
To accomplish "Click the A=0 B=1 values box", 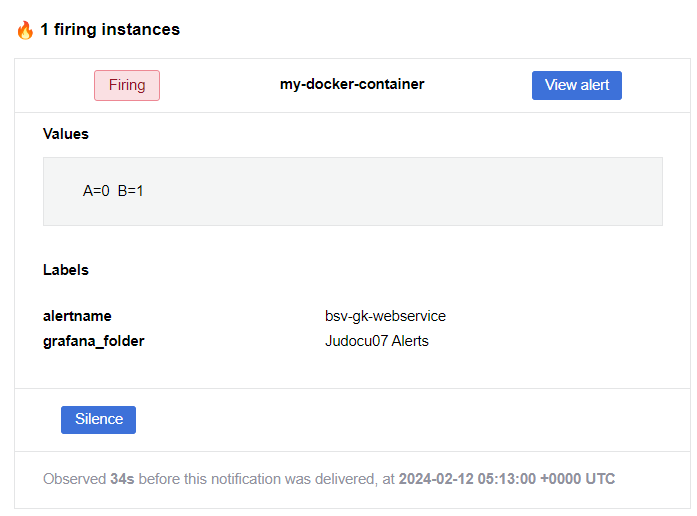I will click(x=353, y=191).
